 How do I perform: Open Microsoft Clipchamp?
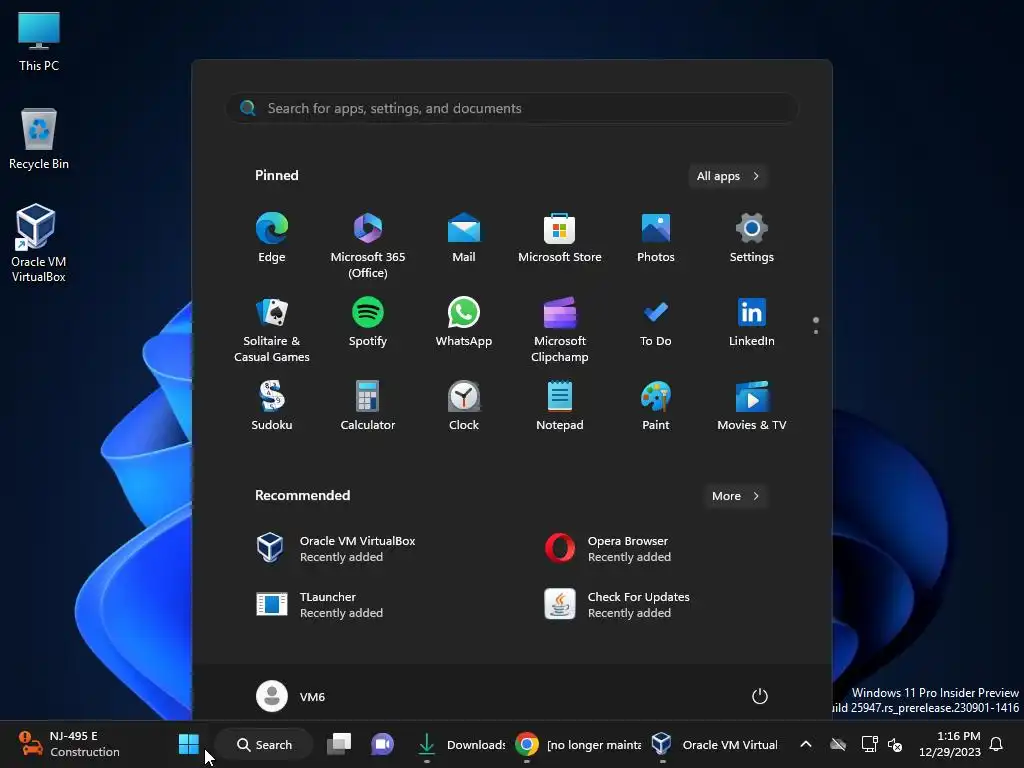pyautogui.click(x=560, y=330)
